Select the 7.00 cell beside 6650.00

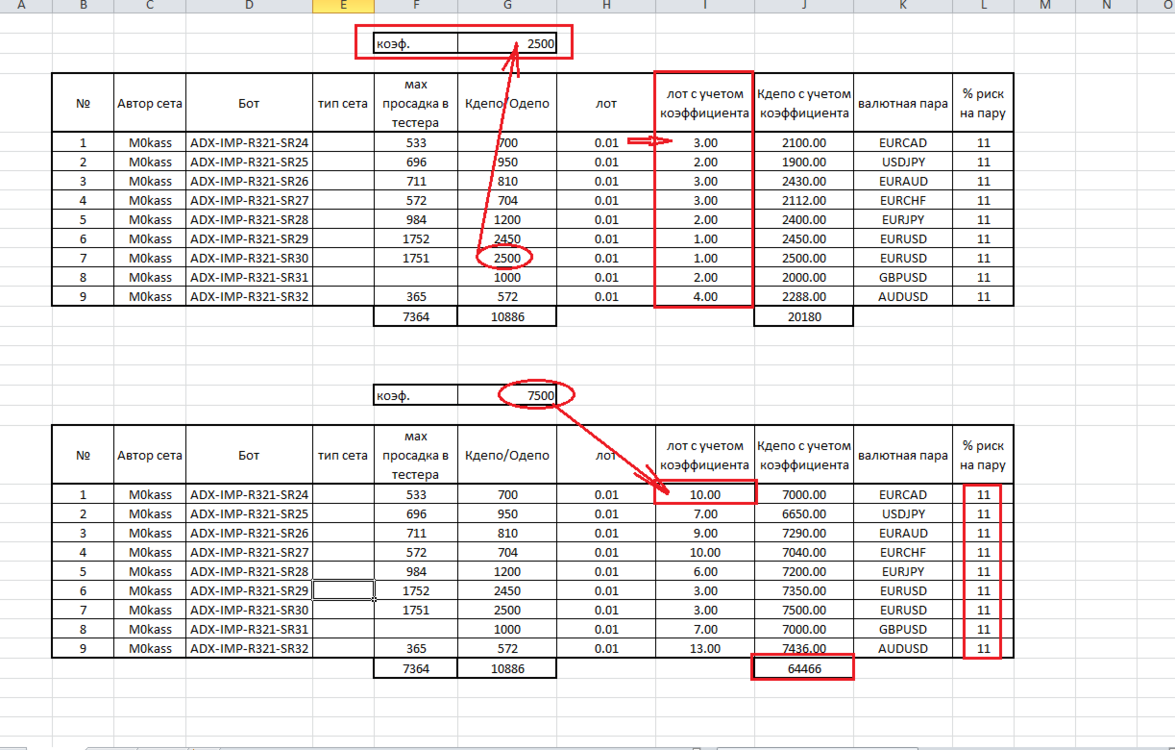(x=704, y=514)
